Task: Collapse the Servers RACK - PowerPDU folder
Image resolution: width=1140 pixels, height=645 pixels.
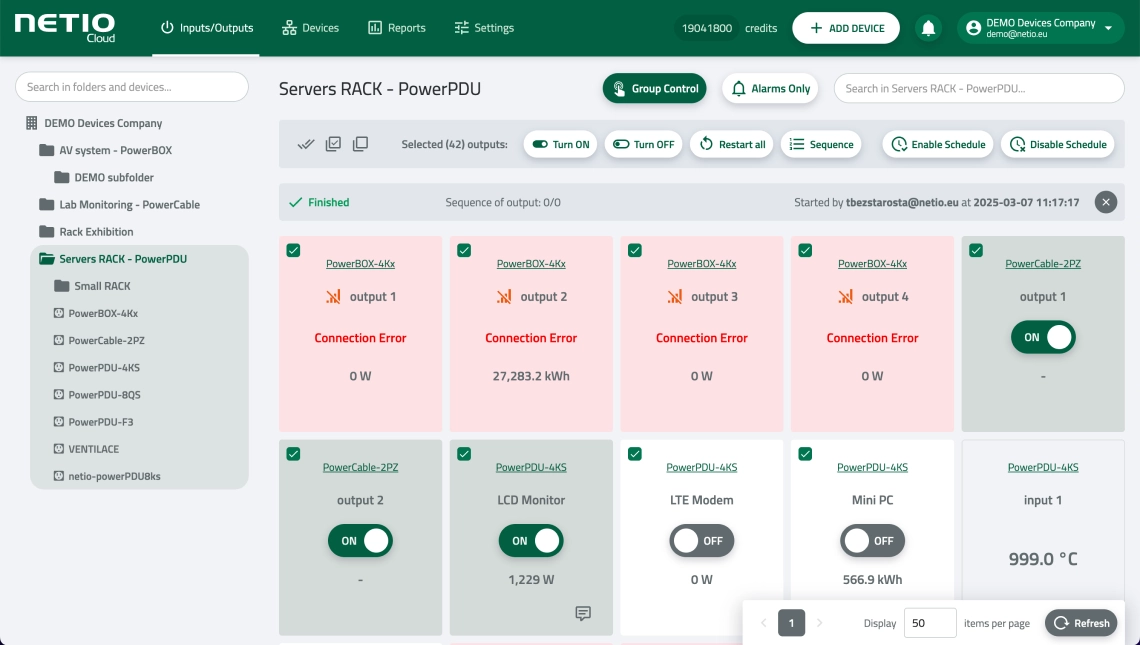Action: coord(46,259)
